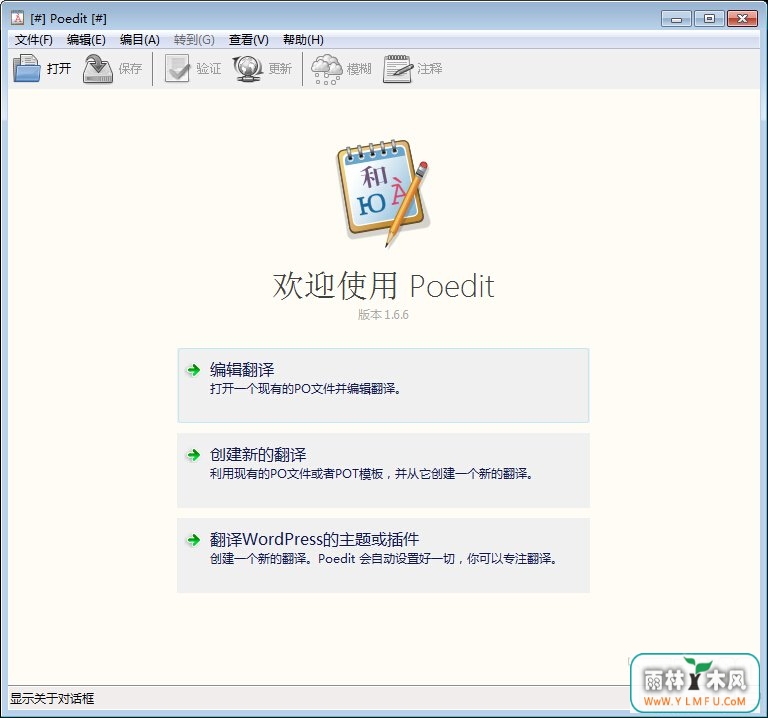
Task: Click the Poedit app icon in title bar
Action: [18, 19]
